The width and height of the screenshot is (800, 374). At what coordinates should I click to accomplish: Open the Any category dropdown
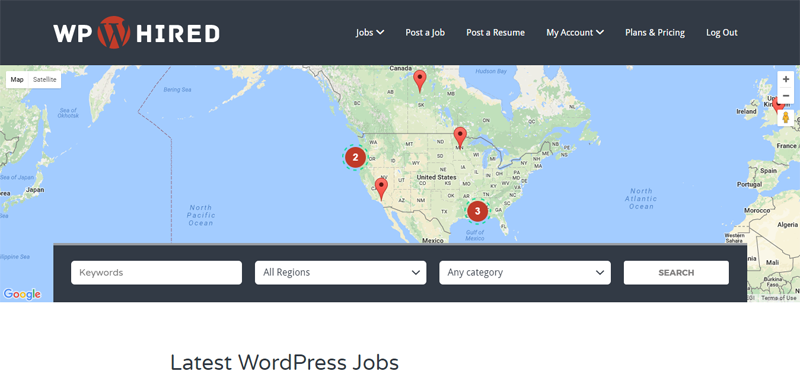[524, 272]
